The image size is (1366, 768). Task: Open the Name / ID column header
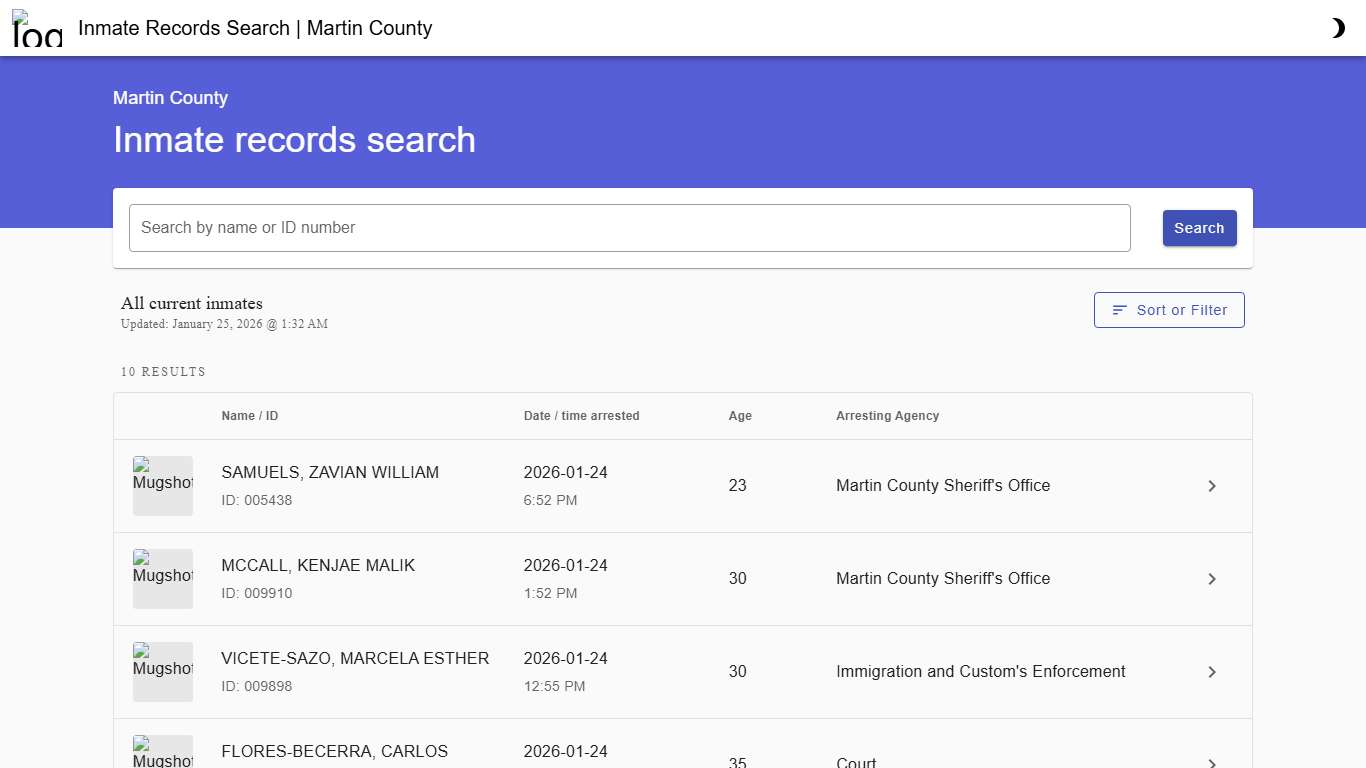[x=249, y=415]
